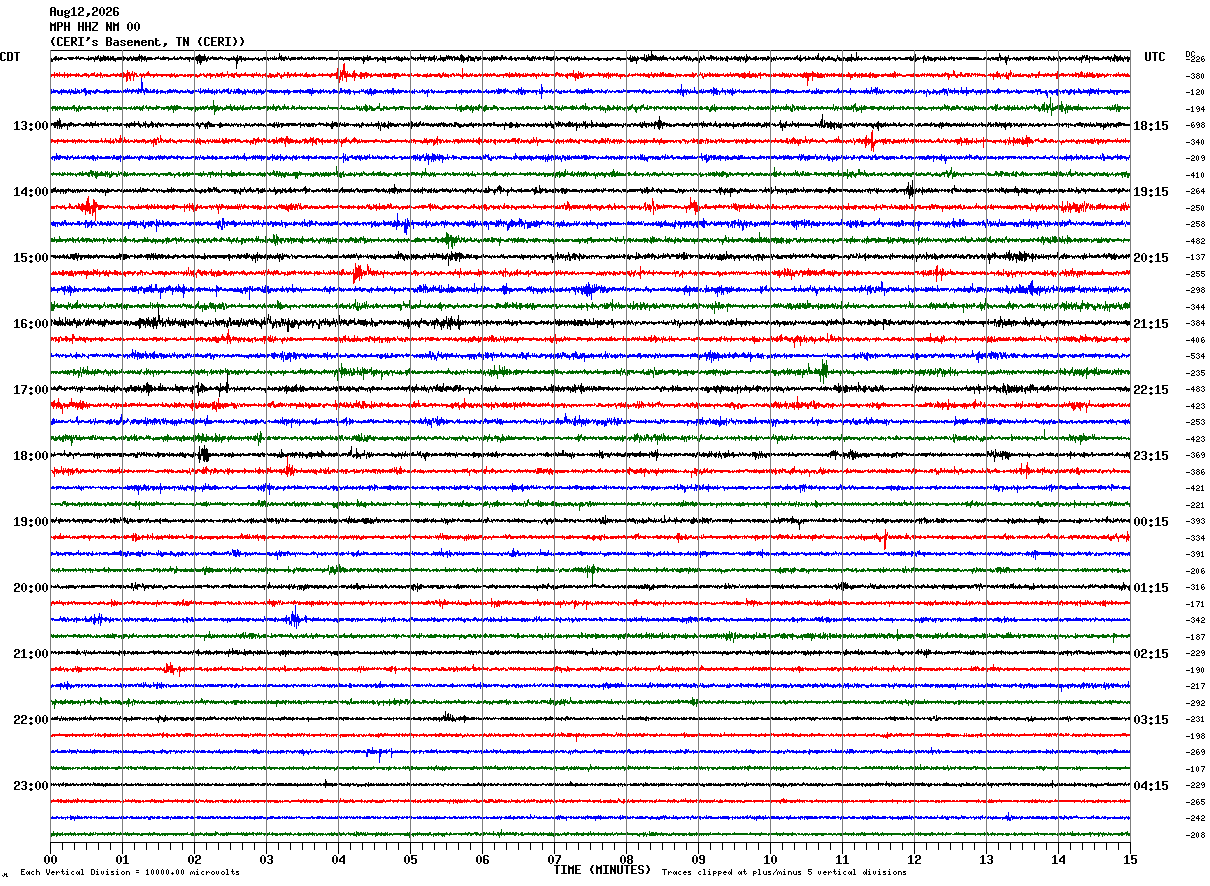The width and height of the screenshot is (1210, 886).
Task: Click minute 06 on the time axis
Action: coord(482,859)
